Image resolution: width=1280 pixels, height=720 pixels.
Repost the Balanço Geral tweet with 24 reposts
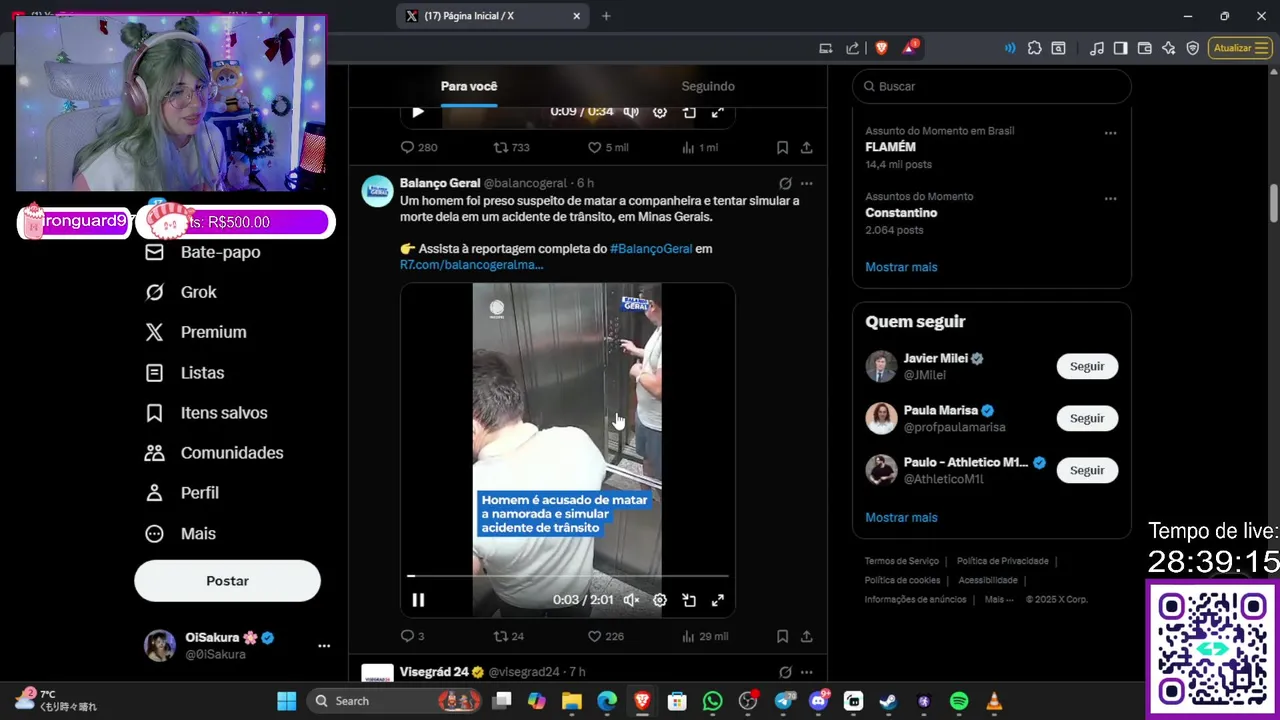[509, 636]
